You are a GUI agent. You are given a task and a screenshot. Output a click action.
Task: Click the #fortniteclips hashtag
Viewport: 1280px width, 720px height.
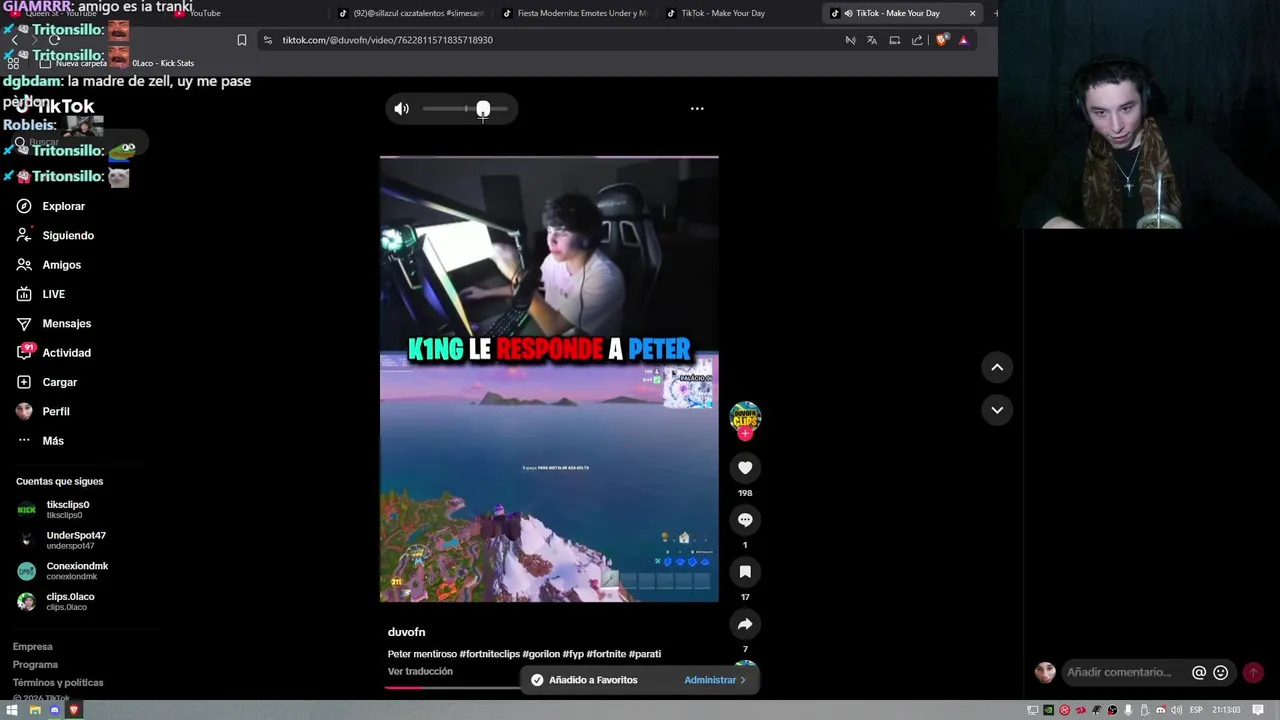pyautogui.click(x=489, y=654)
